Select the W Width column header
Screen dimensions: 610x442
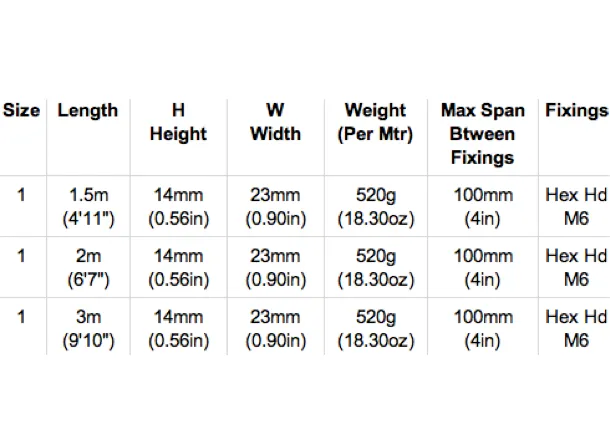pos(275,122)
